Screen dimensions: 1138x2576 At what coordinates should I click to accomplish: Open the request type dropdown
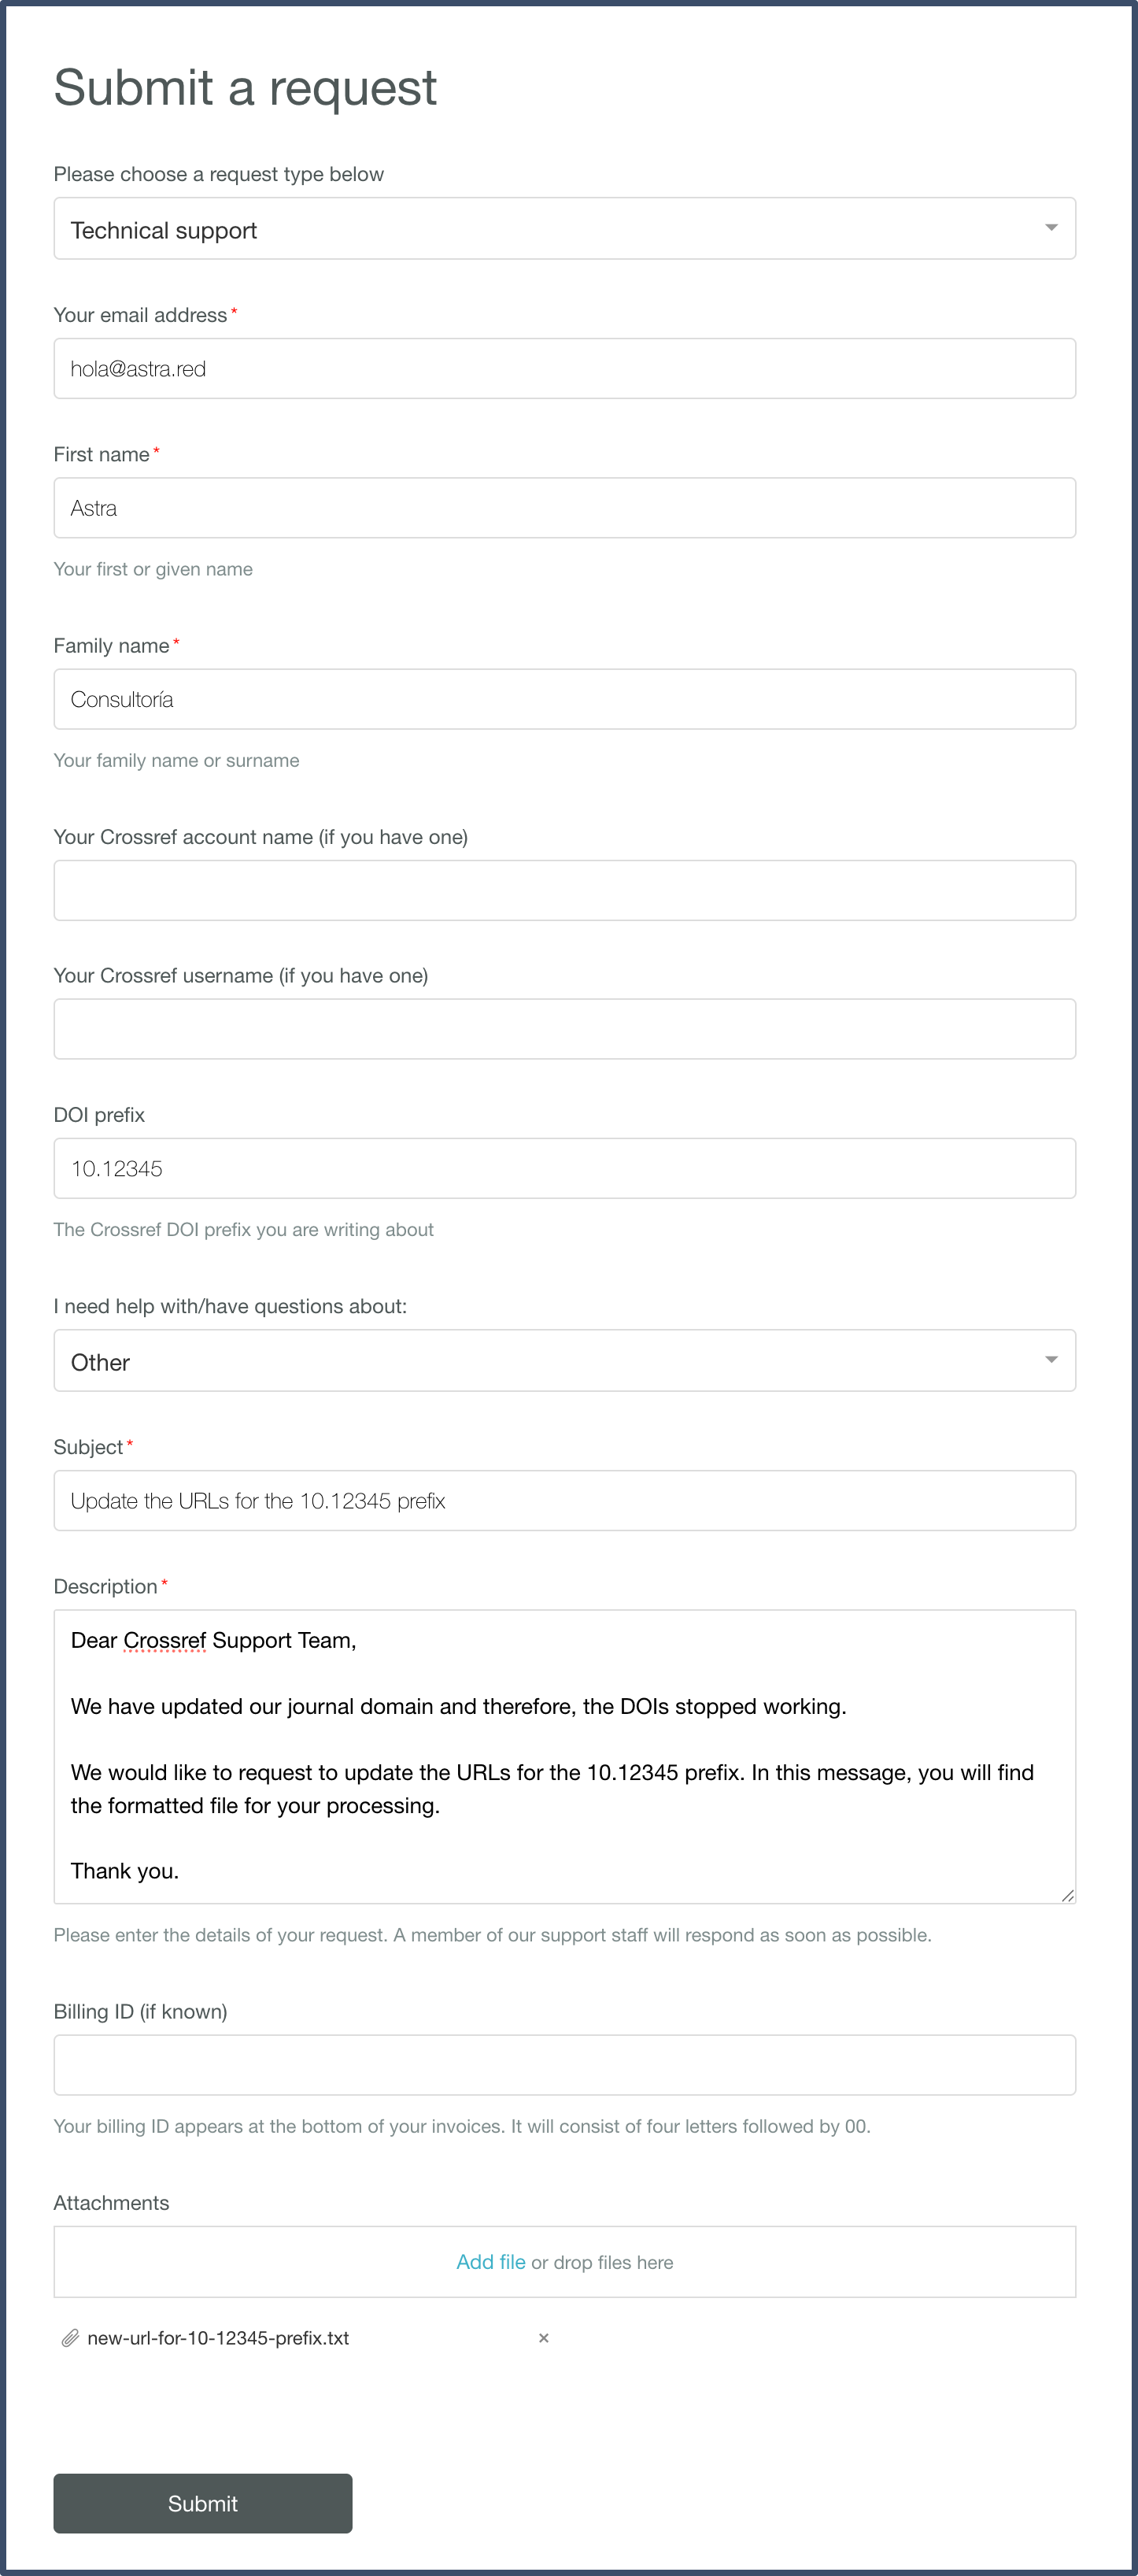point(564,229)
